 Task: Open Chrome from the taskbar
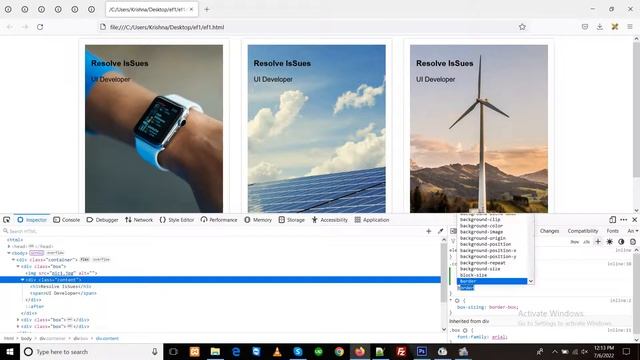coord(339,351)
